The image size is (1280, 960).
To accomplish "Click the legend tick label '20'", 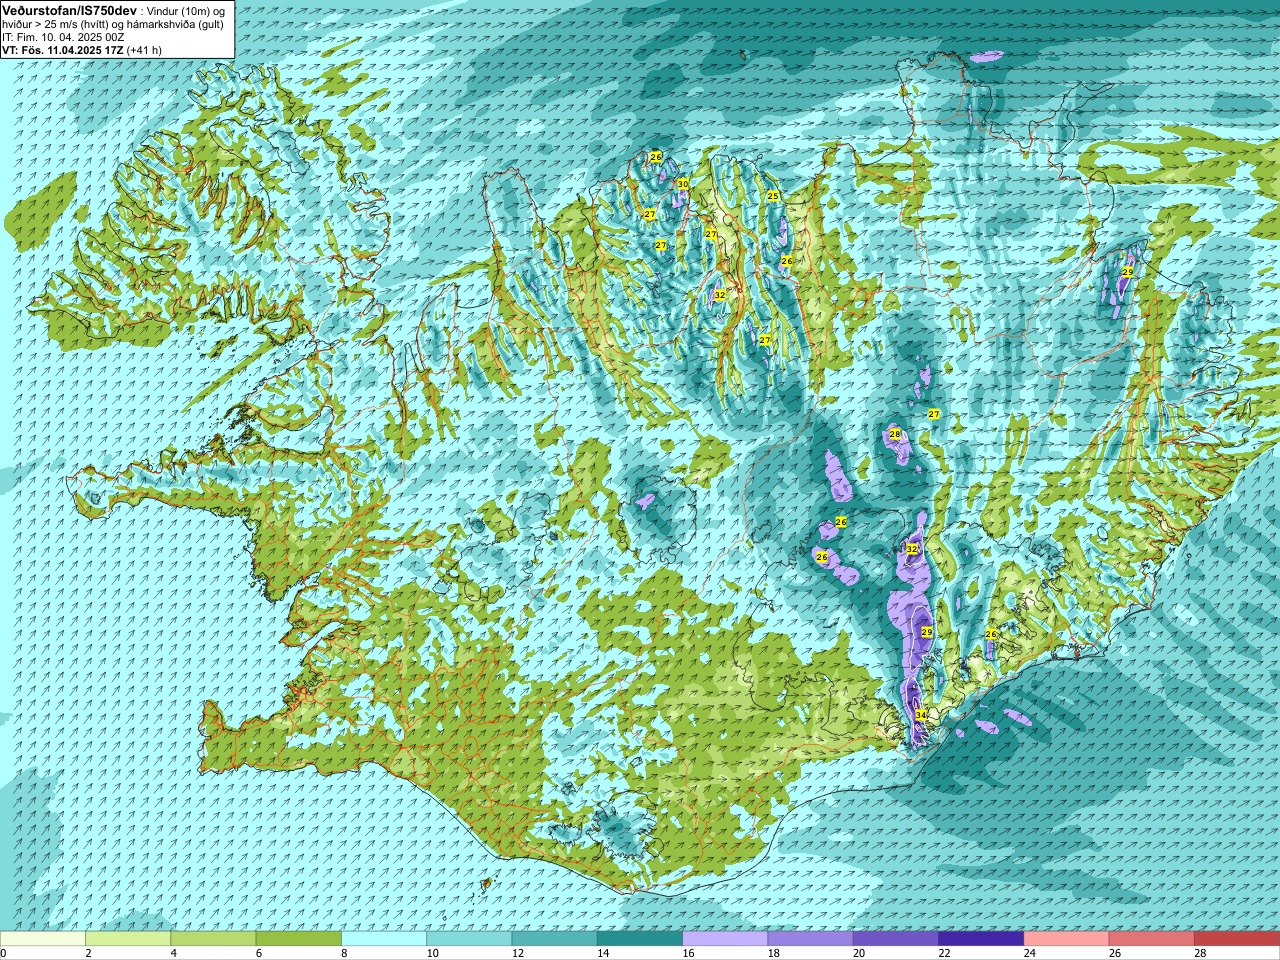I will coord(859,953).
